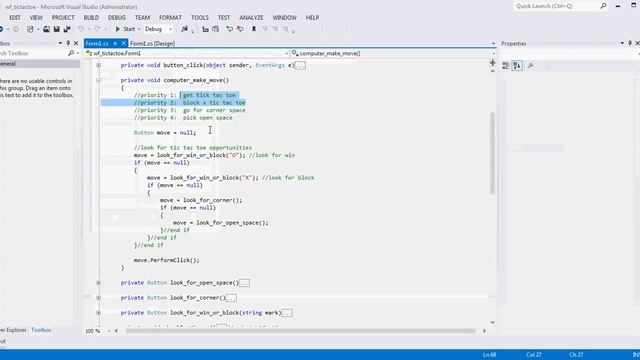The height and width of the screenshot is (360, 640).
Task: Expand the collapsed look_for_win_or_block method
Action: (98, 313)
